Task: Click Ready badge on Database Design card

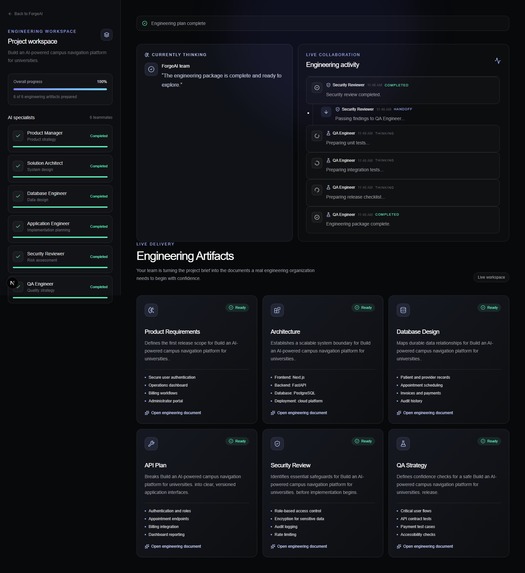Action: (489, 308)
